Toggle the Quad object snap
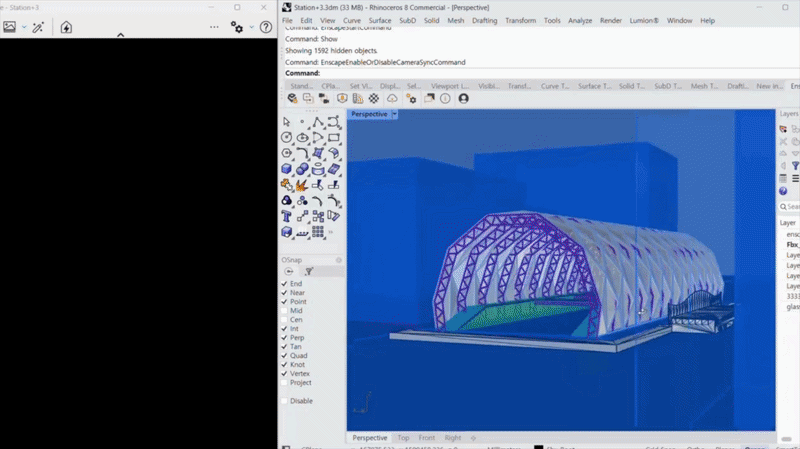Image resolution: width=800 pixels, height=449 pixels. click(x=284, y=356)
